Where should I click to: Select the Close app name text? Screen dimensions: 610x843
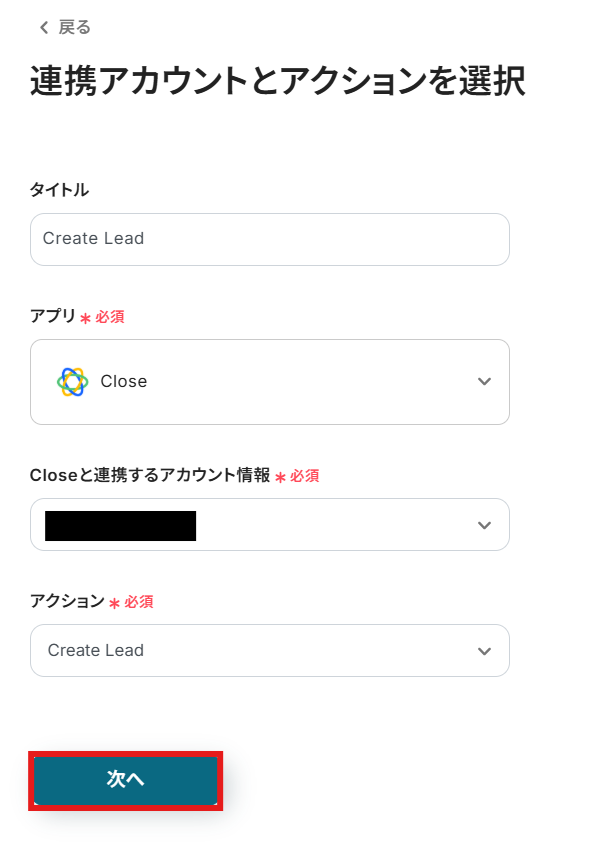pyautogui.click(x=124, y=381)
